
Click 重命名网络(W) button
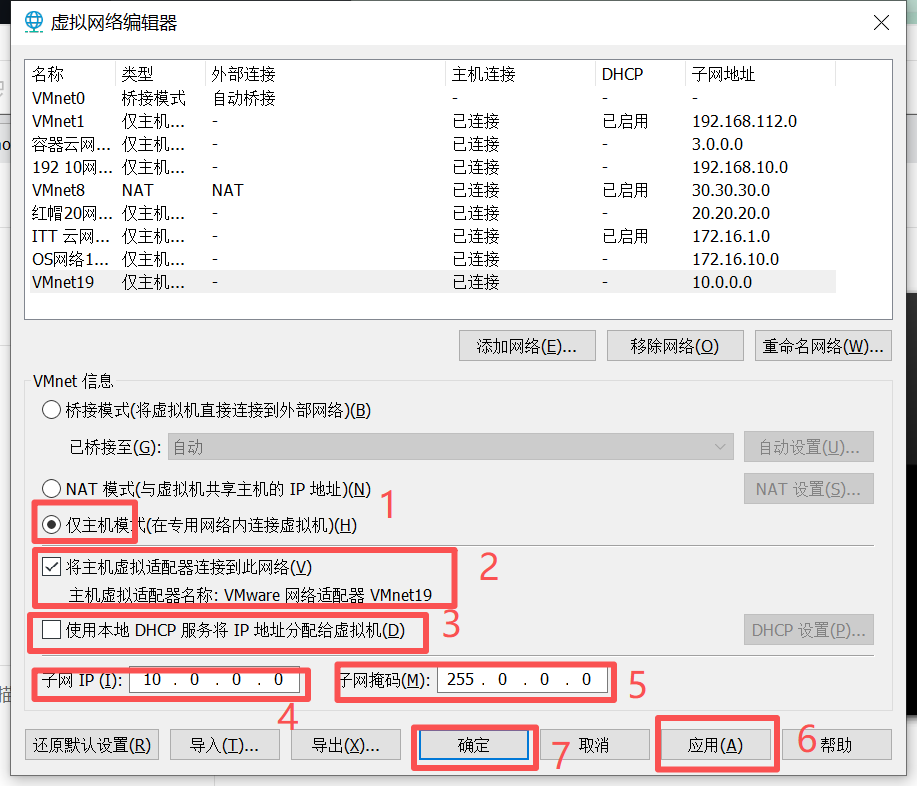point(823,346)
